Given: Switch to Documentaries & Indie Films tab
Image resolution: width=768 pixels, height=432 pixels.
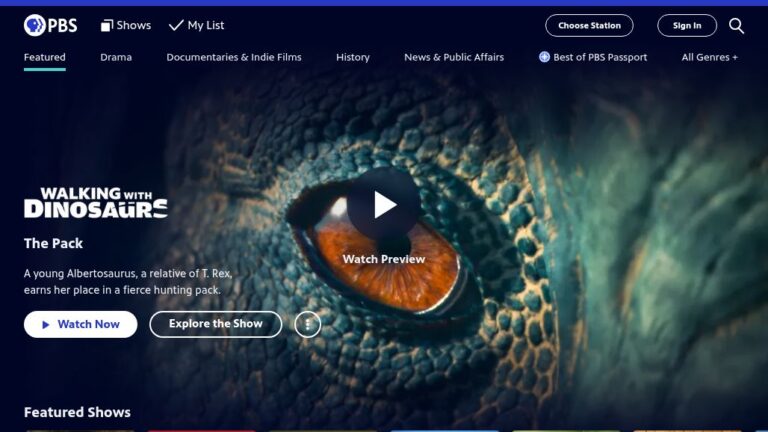Looking at the screenshot, I should [x=234, y=57].
